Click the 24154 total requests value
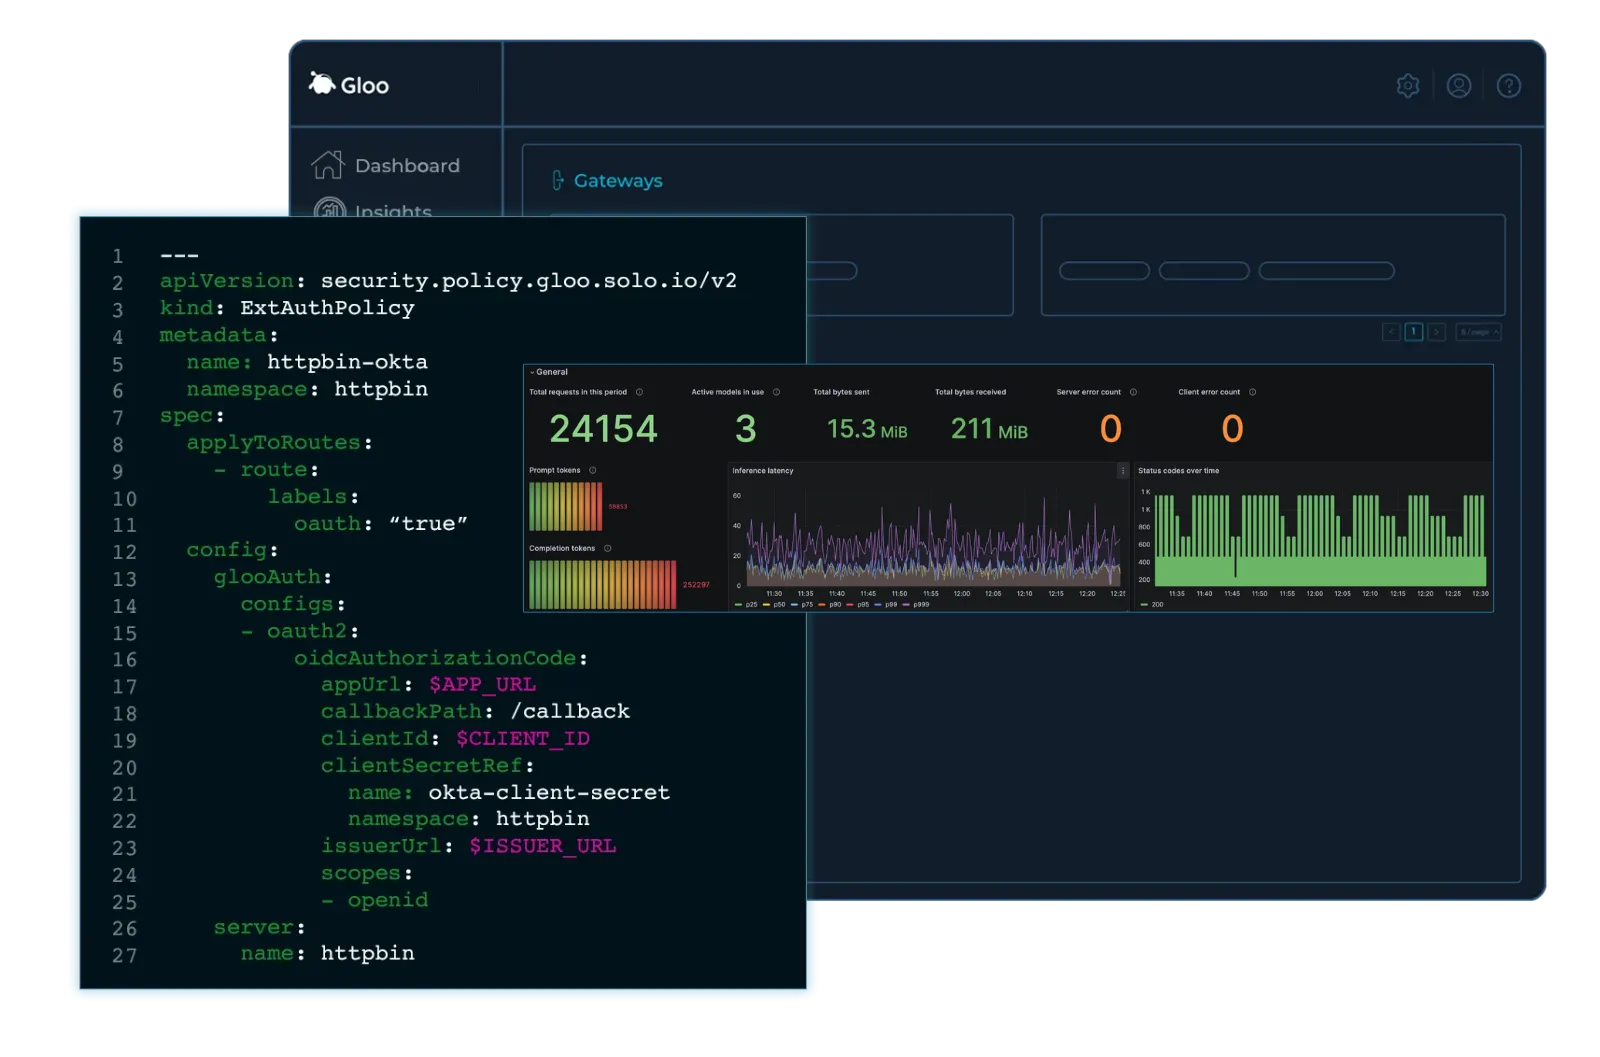The width and height of the screenshot is (1600, 1057). click(603, 429)
